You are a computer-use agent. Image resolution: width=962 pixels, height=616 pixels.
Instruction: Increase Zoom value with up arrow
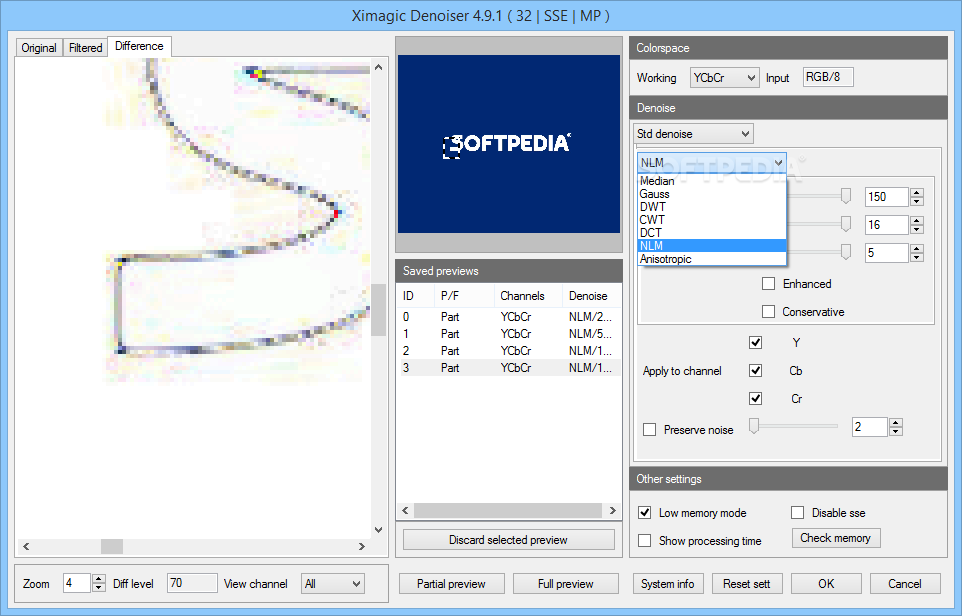click(99, 579)
